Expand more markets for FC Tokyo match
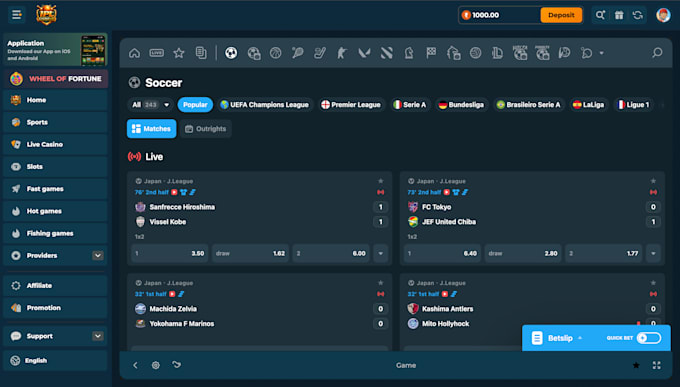Screen dimensions: 680x387 pos(653,253)
